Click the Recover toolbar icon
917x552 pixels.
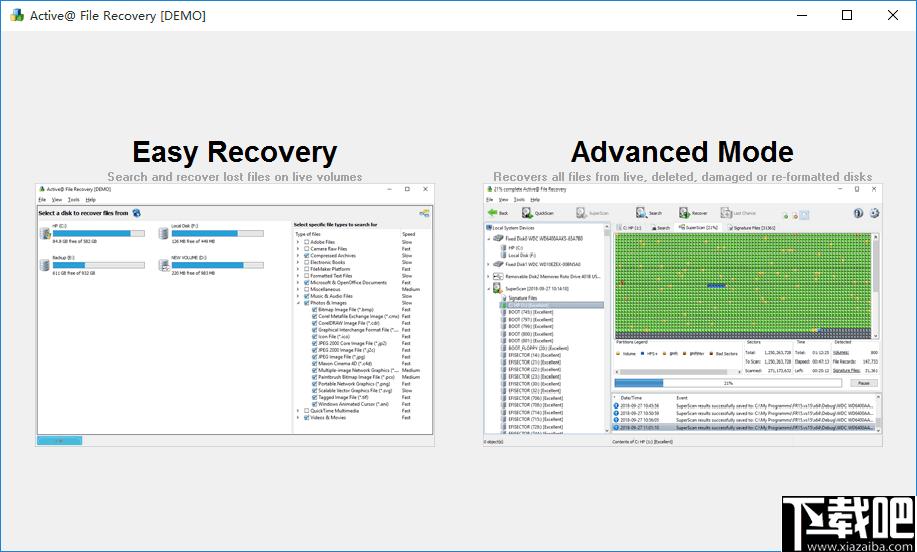pyautogui.click(x=685, y=213)
